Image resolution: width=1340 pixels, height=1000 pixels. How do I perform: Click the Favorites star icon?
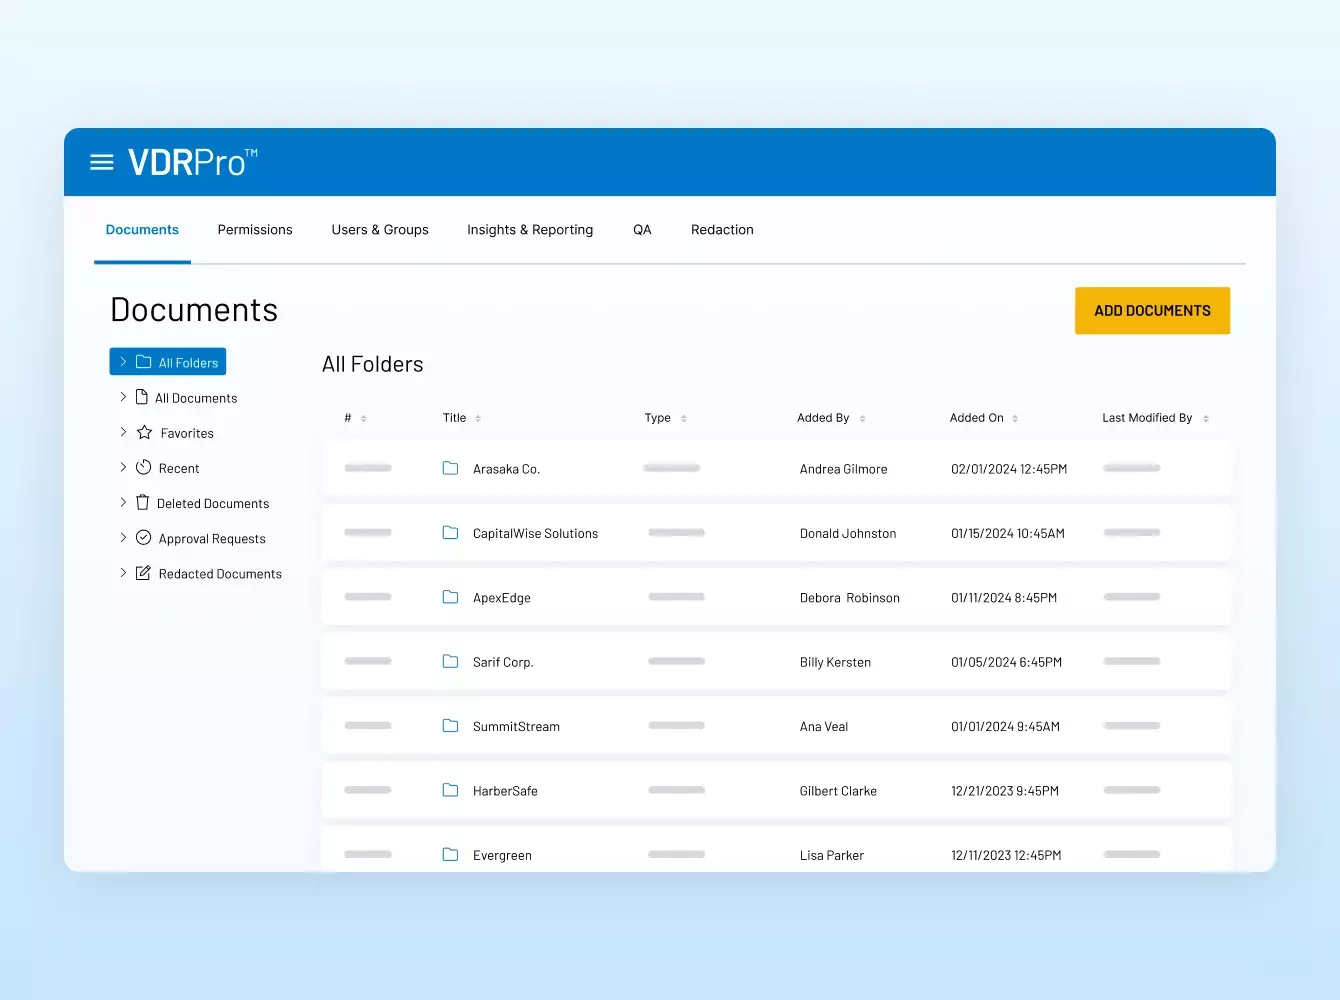click(x=144, y=433)
